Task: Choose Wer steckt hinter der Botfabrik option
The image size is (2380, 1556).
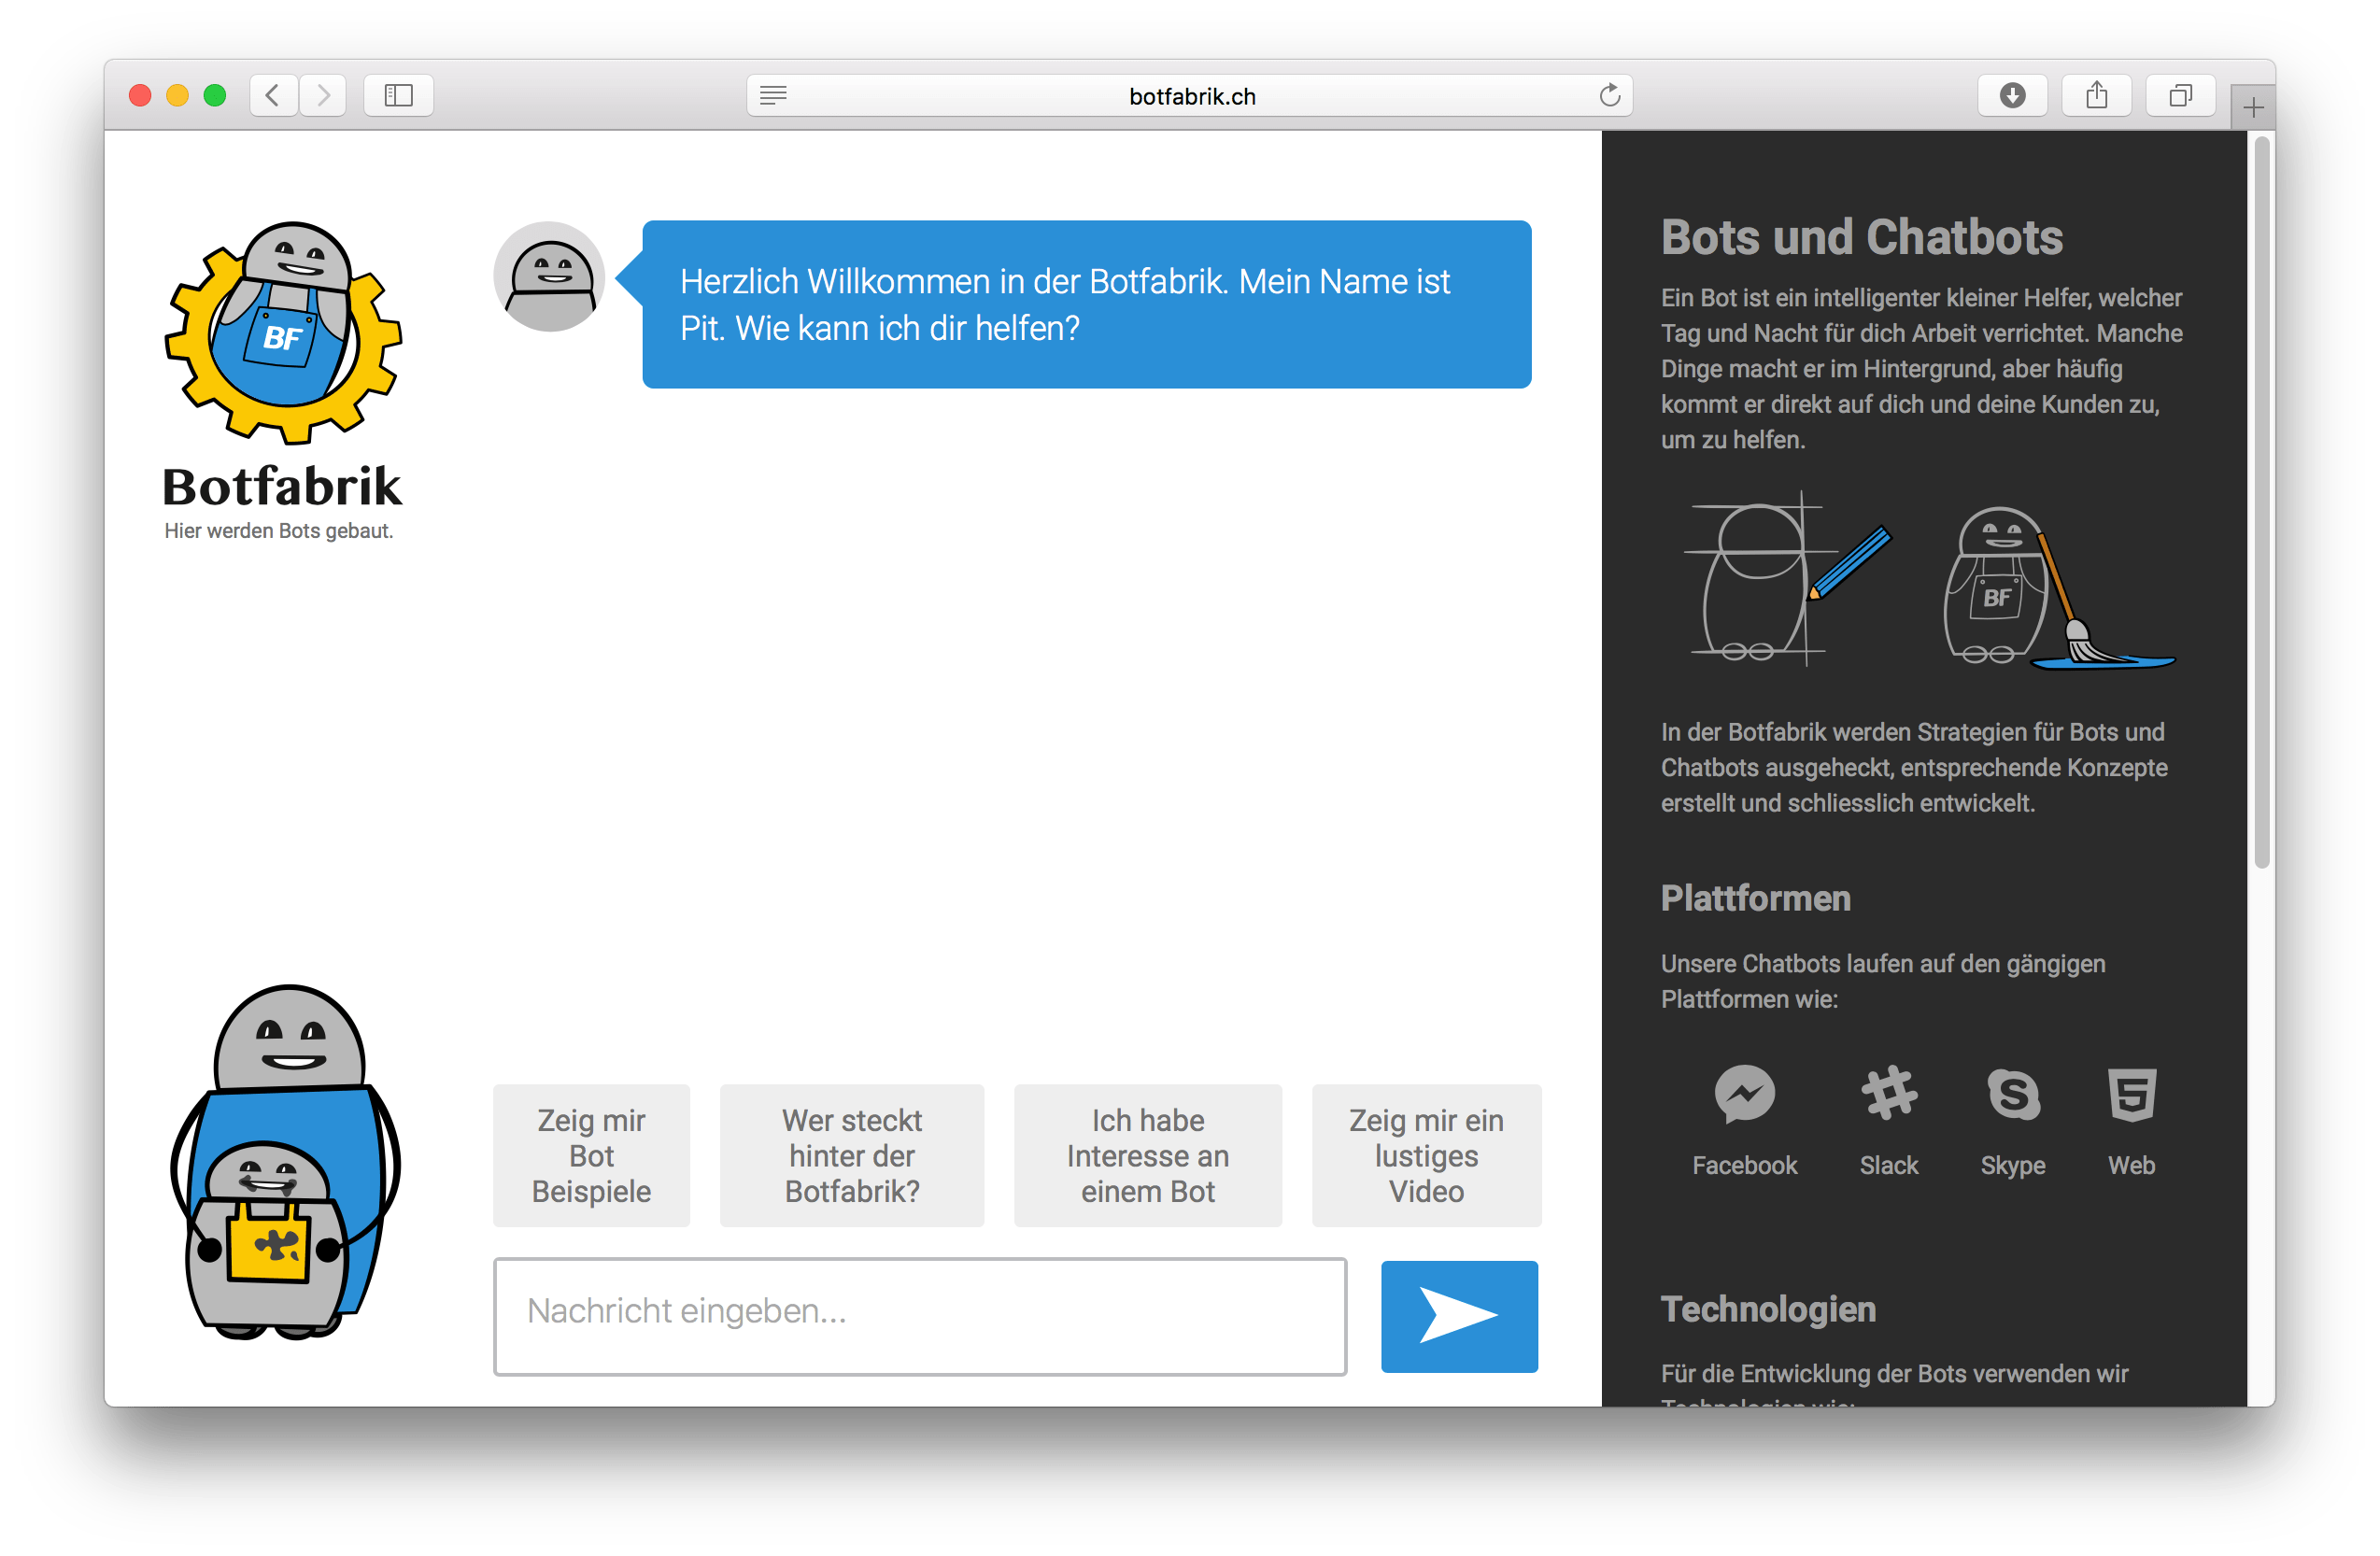Action: point(851,1156)
